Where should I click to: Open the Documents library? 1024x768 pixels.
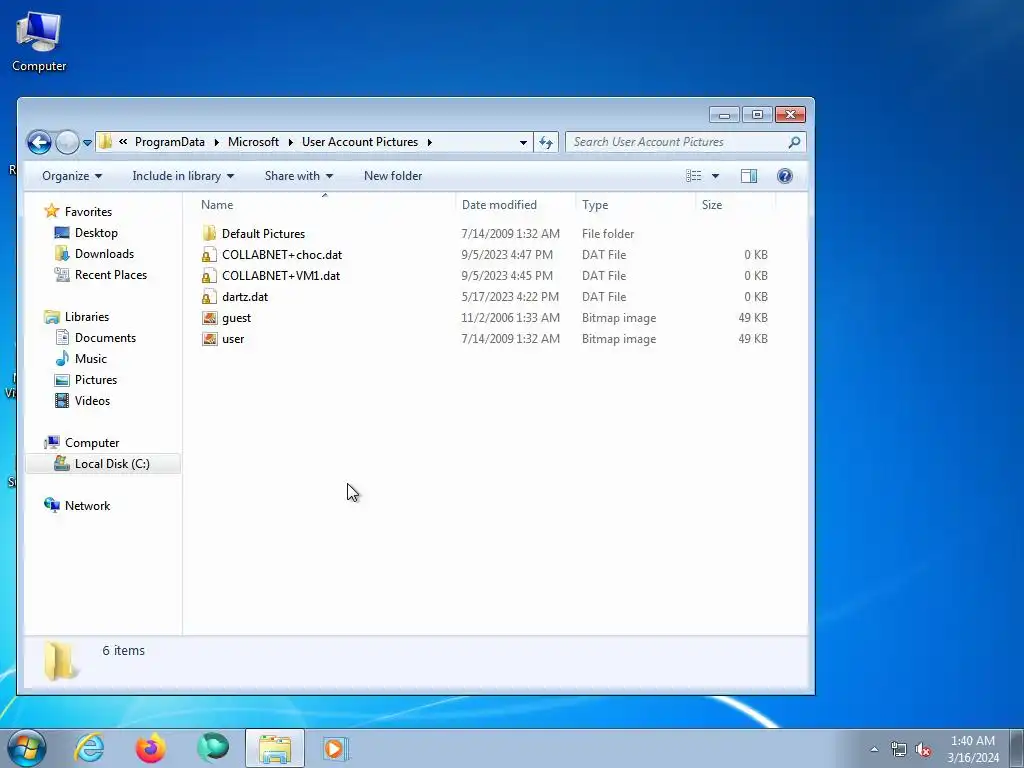105,338
